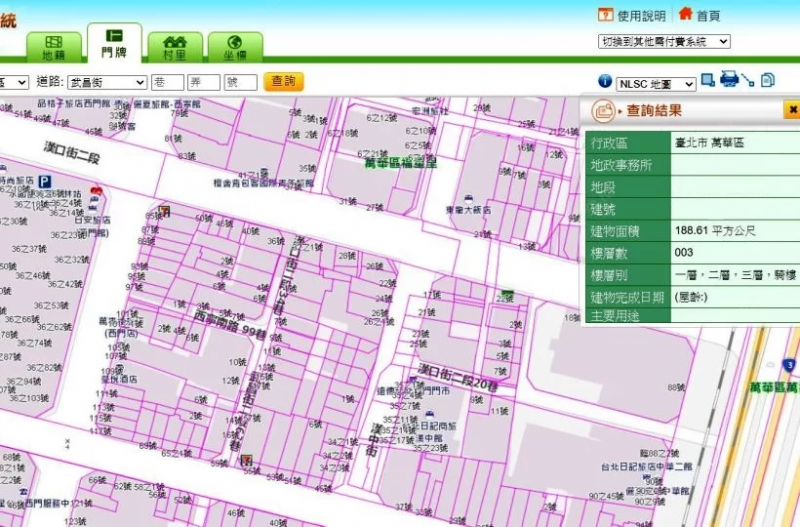Click the blue info icon beside NLSC 地圖

pos(605,81)
